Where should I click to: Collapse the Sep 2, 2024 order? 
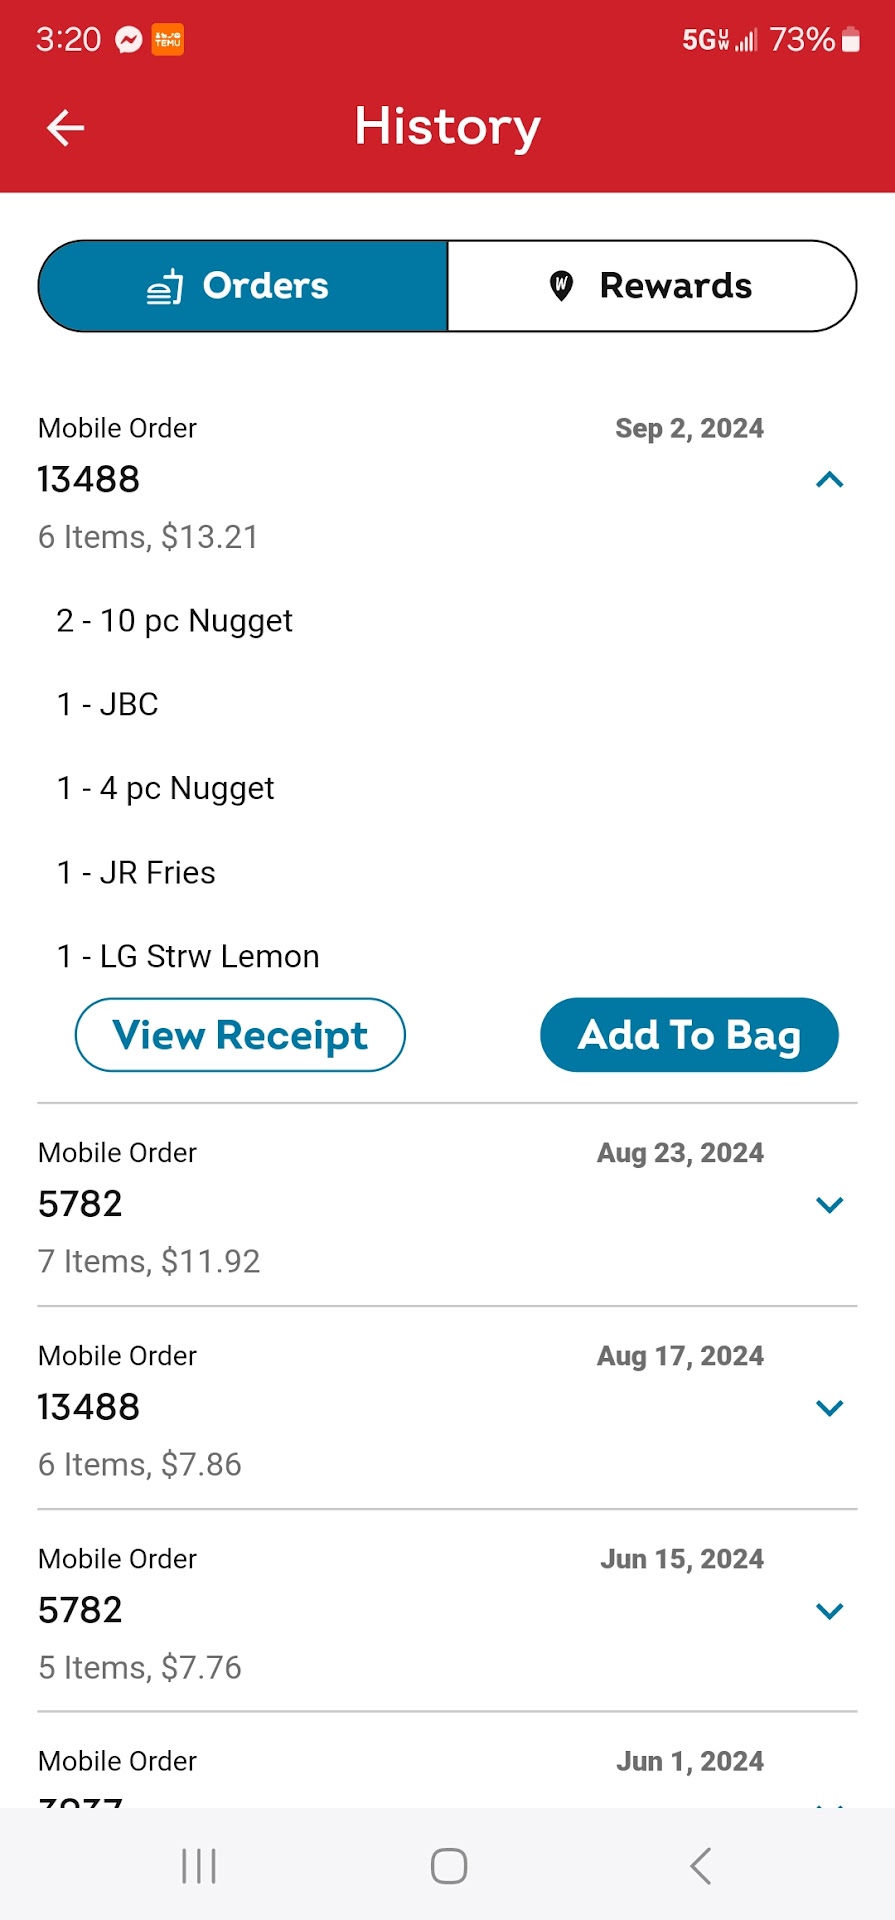[829, 480]
